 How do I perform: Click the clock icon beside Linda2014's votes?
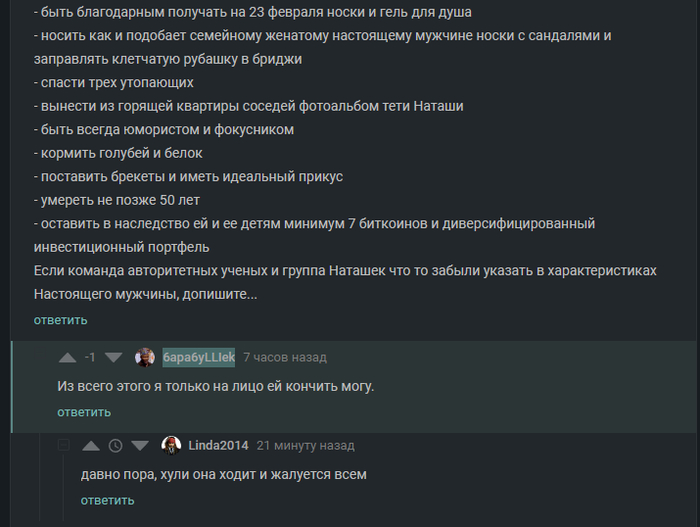tap(115, 445)
